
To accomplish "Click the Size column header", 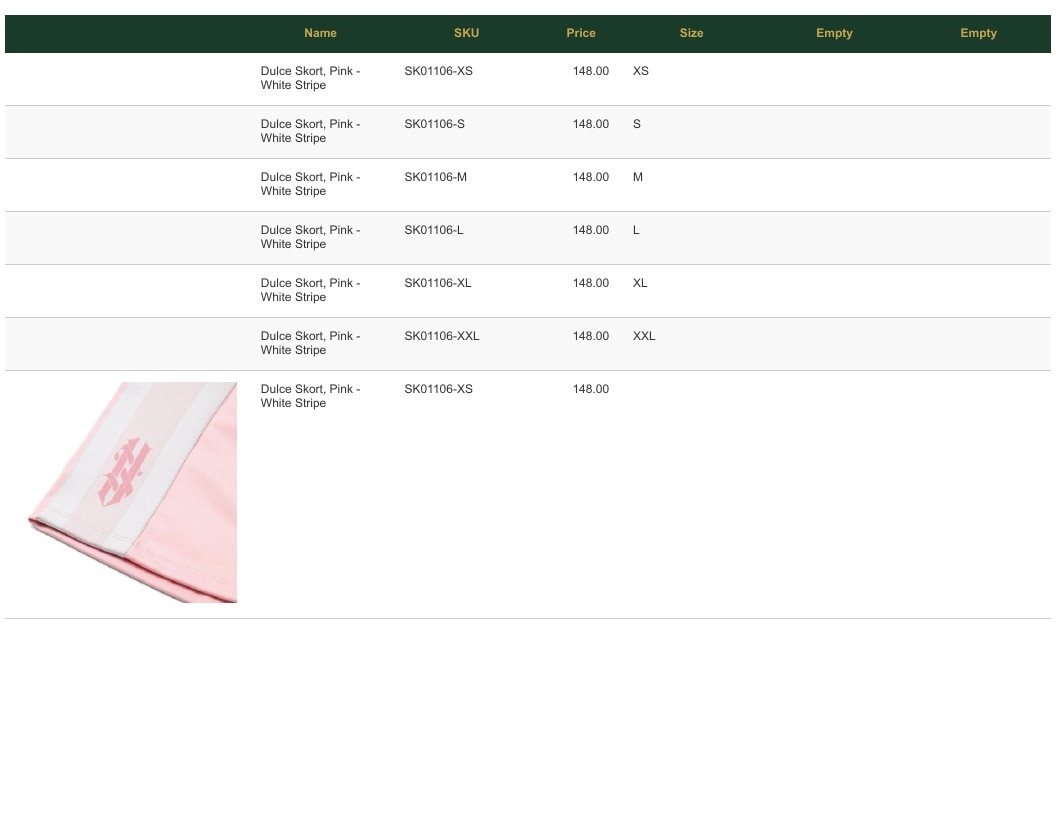I will [691, 33].
